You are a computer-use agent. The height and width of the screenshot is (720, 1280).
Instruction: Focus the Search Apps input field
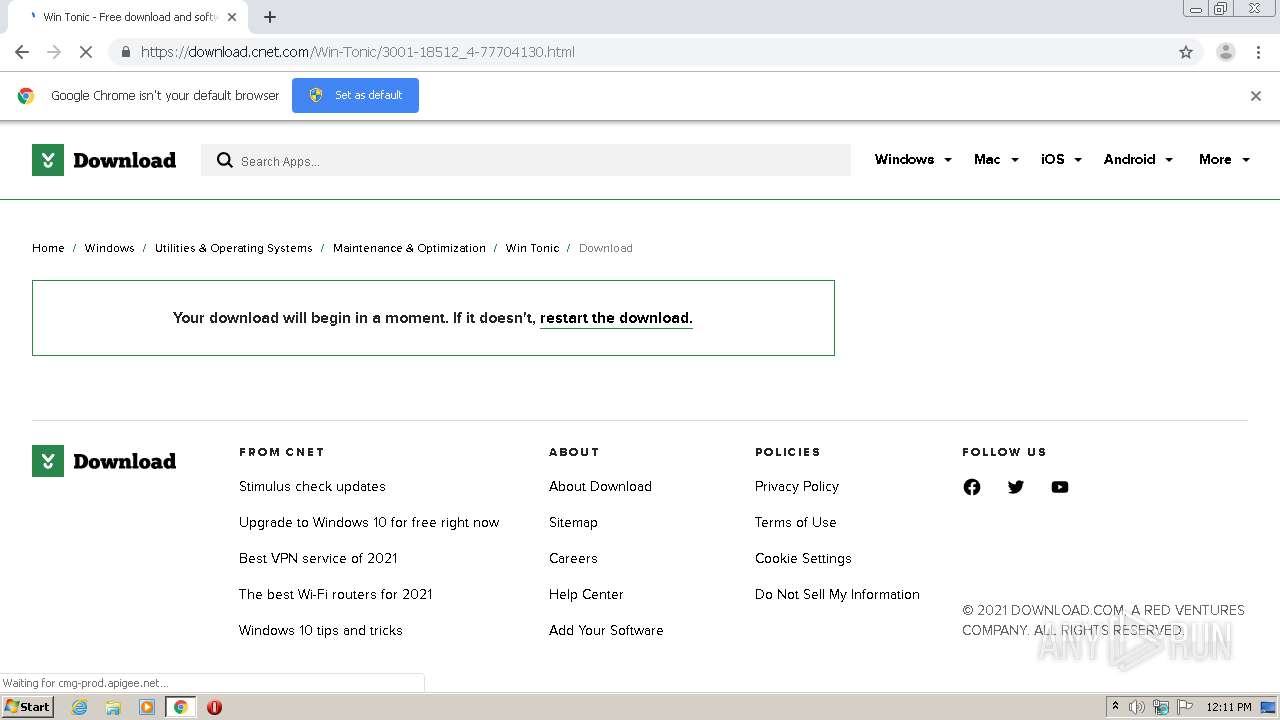(x=526, y=160)
